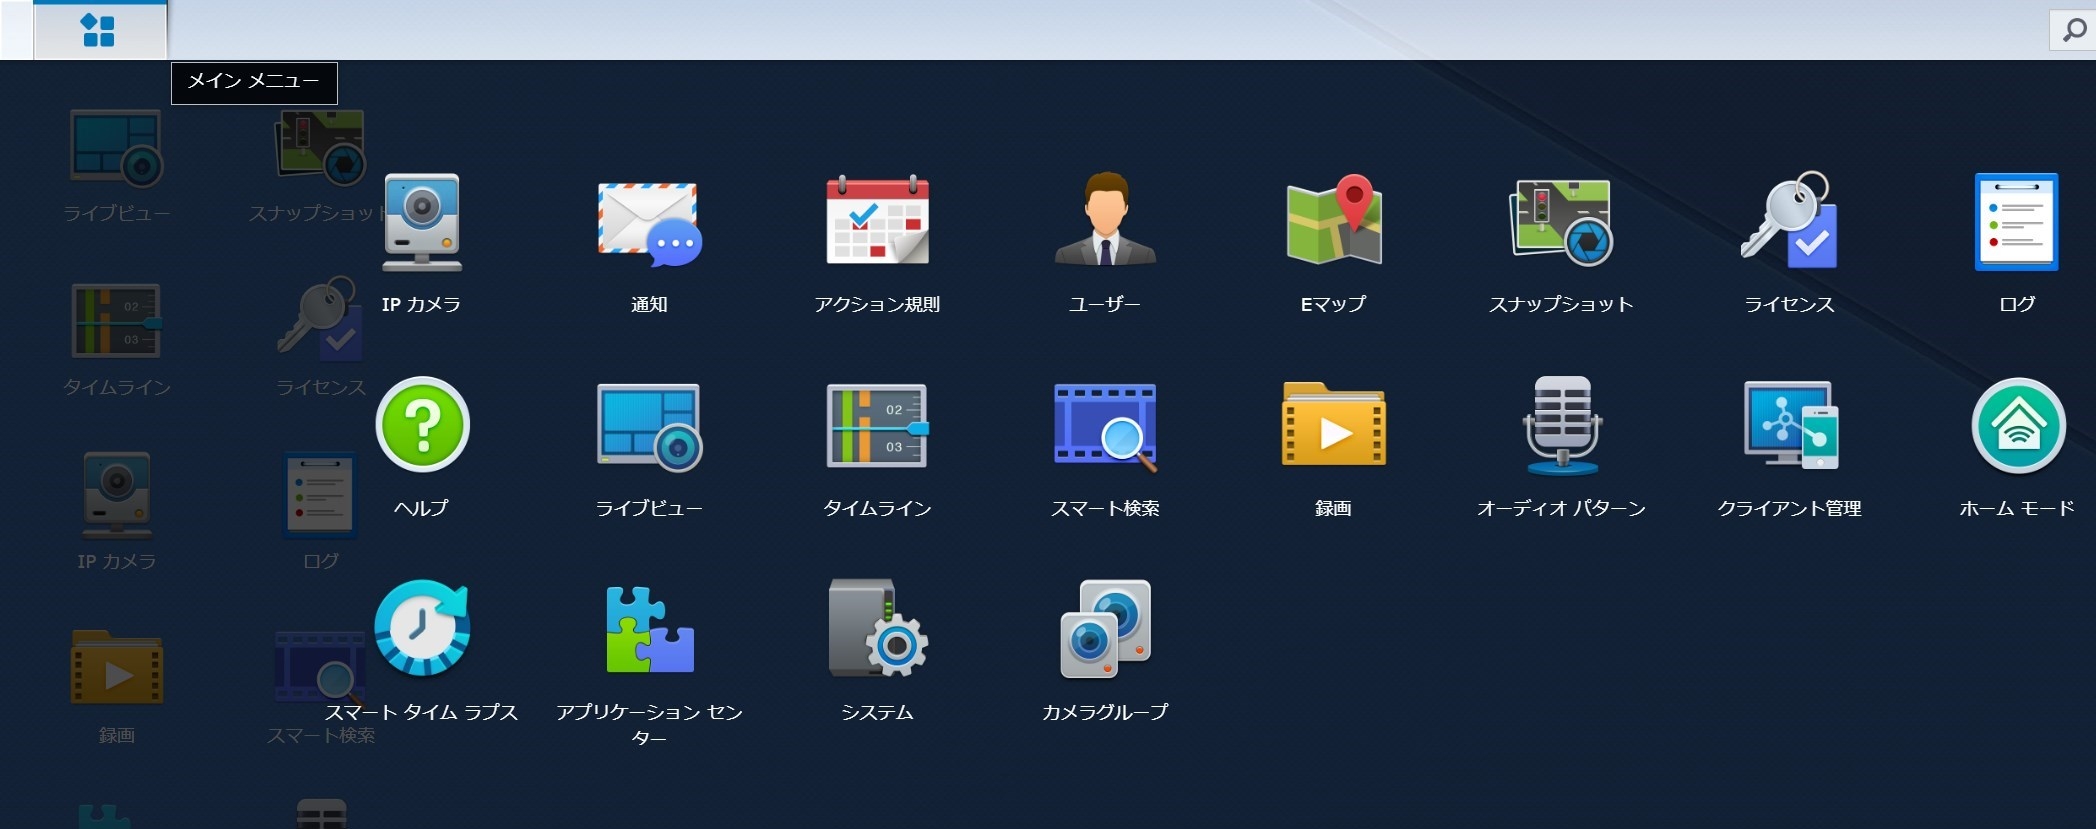The height and width of the screenshot is (829, 2096).
Task: Click the search magnifier in top bar
Action: click(2074, 30)
